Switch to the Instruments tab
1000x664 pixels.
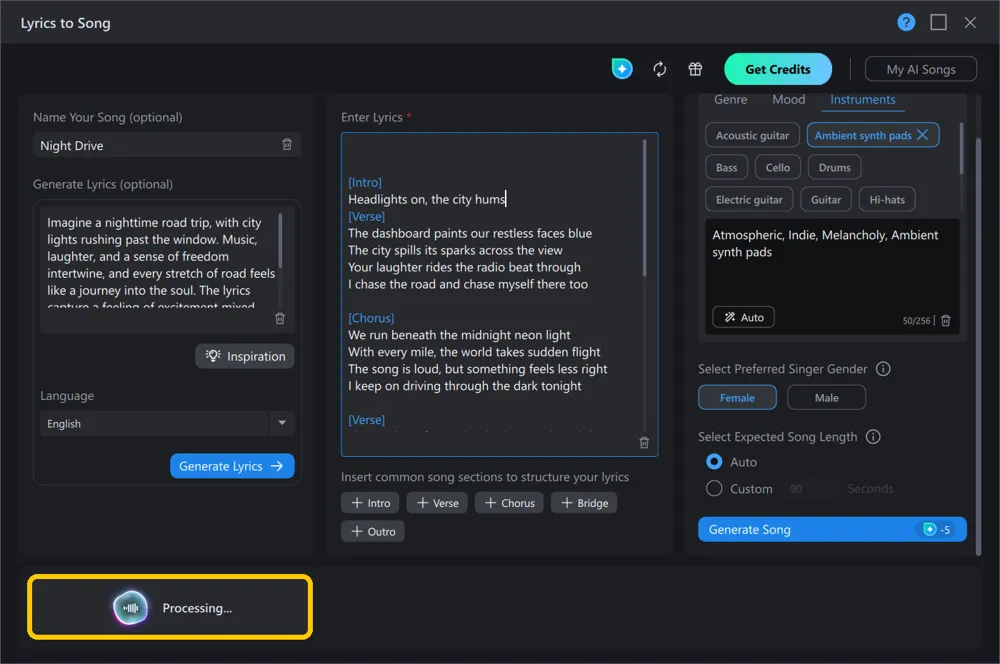[862, 100]
